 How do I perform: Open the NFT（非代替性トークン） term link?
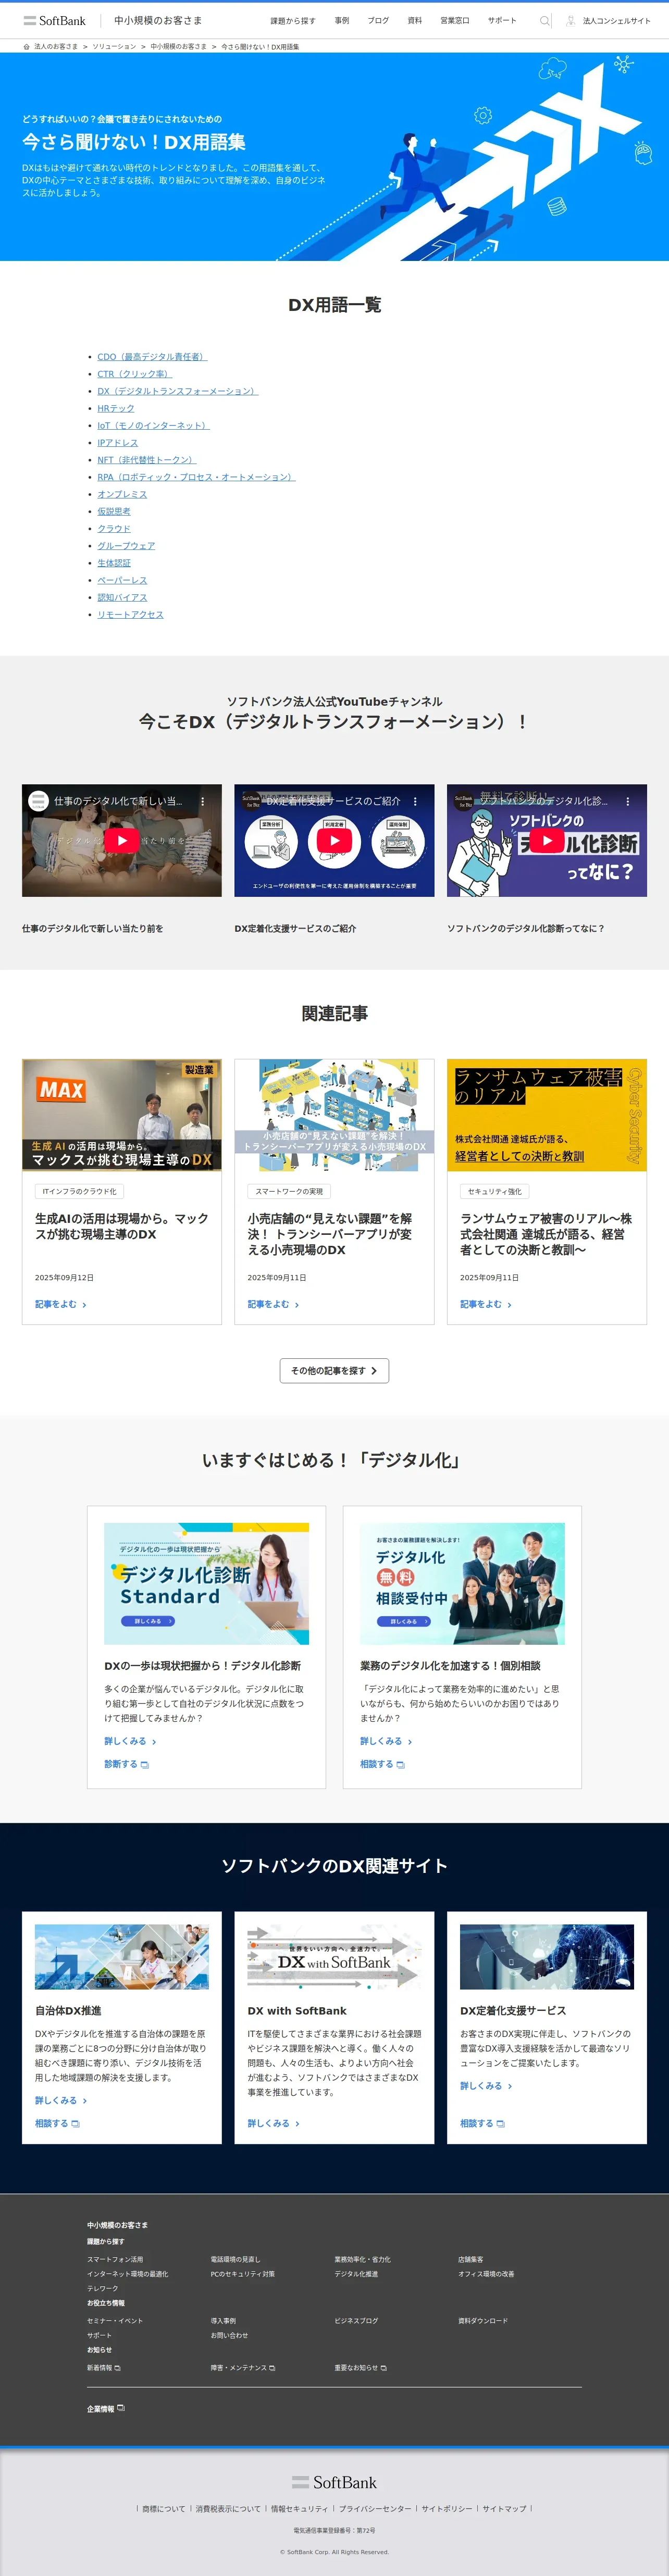tap(147, 460)
